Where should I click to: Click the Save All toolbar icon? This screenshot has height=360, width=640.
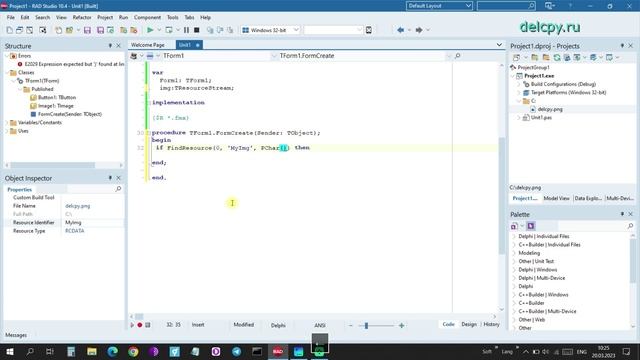(x=100, y=30)
